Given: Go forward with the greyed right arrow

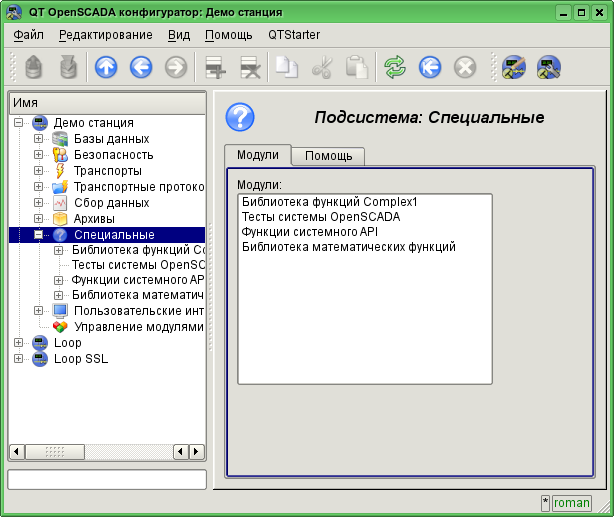Looking at the screenshot, I should coord(176,67).
